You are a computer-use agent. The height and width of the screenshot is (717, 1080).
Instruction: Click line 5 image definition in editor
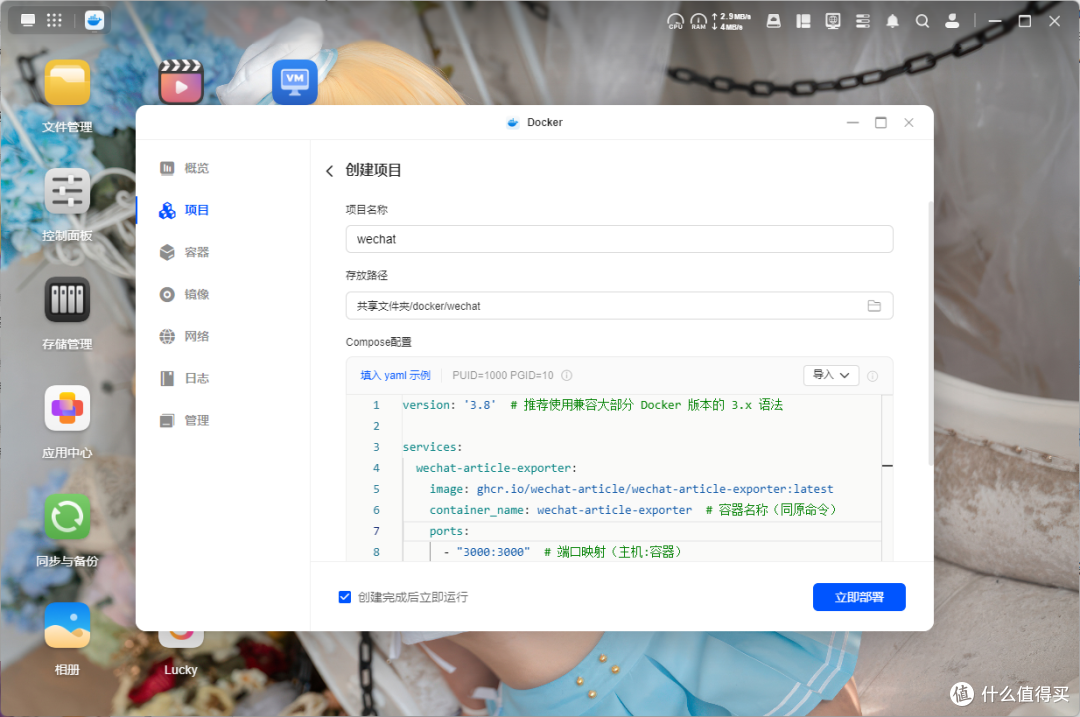tap(631, 489)
